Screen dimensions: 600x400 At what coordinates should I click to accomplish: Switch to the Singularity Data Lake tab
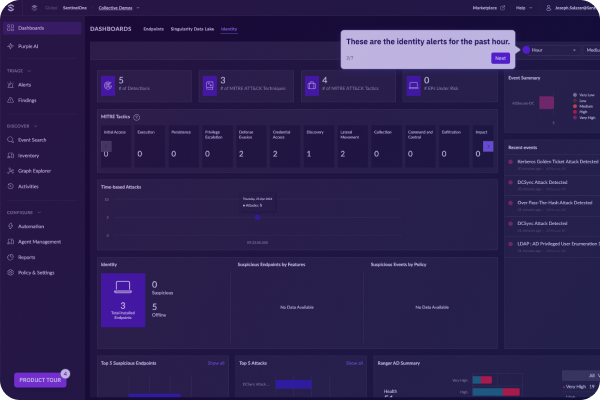[192, 29]
